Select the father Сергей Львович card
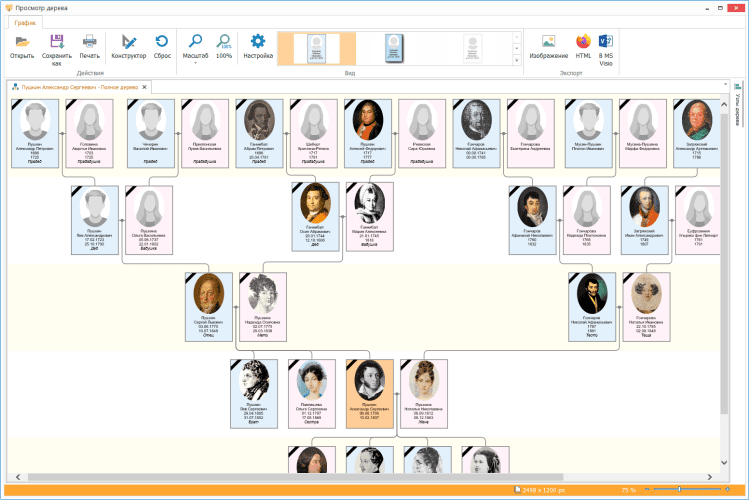Viewport: 750px width, 500px height. point(209,307)
